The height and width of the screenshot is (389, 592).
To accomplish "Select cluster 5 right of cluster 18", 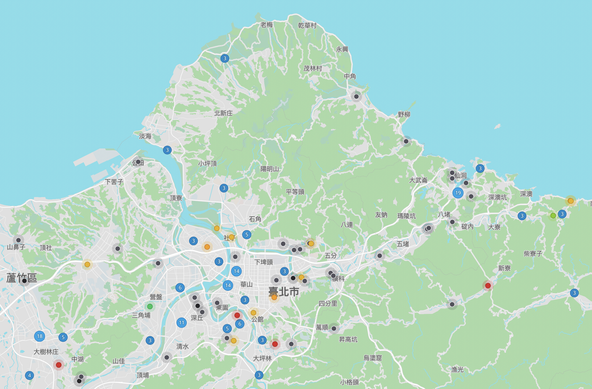I will [63, 337].
